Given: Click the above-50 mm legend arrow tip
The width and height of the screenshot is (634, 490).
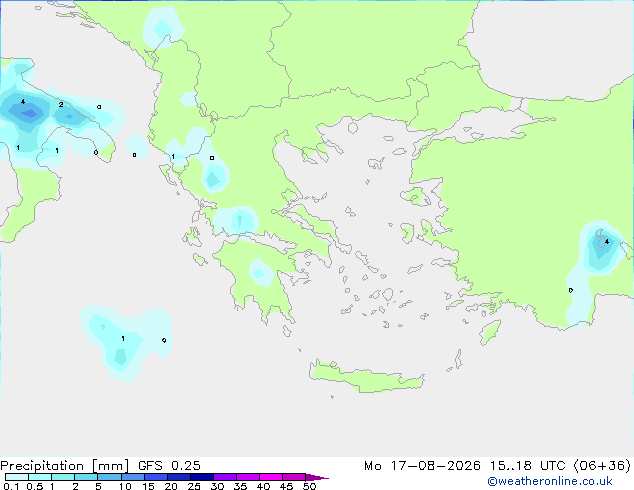Looking at the screenshot, I should click(x=317, y=477).
